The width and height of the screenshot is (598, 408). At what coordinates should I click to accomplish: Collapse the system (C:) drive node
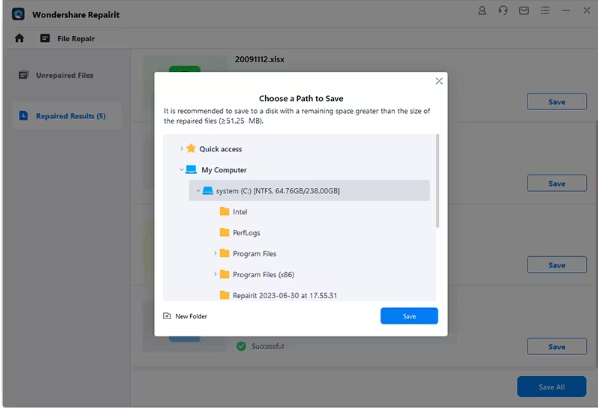198,191
